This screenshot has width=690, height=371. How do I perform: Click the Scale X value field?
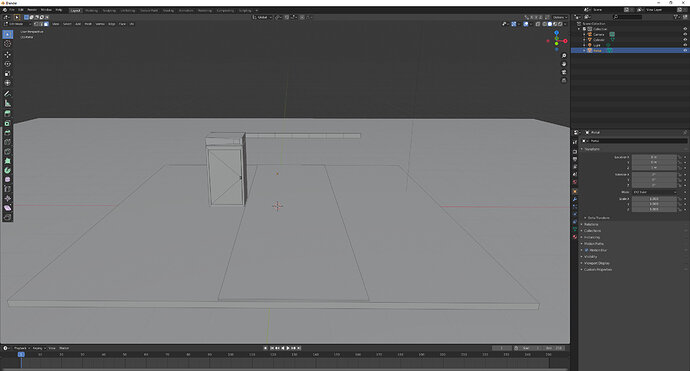coord(654,199)
